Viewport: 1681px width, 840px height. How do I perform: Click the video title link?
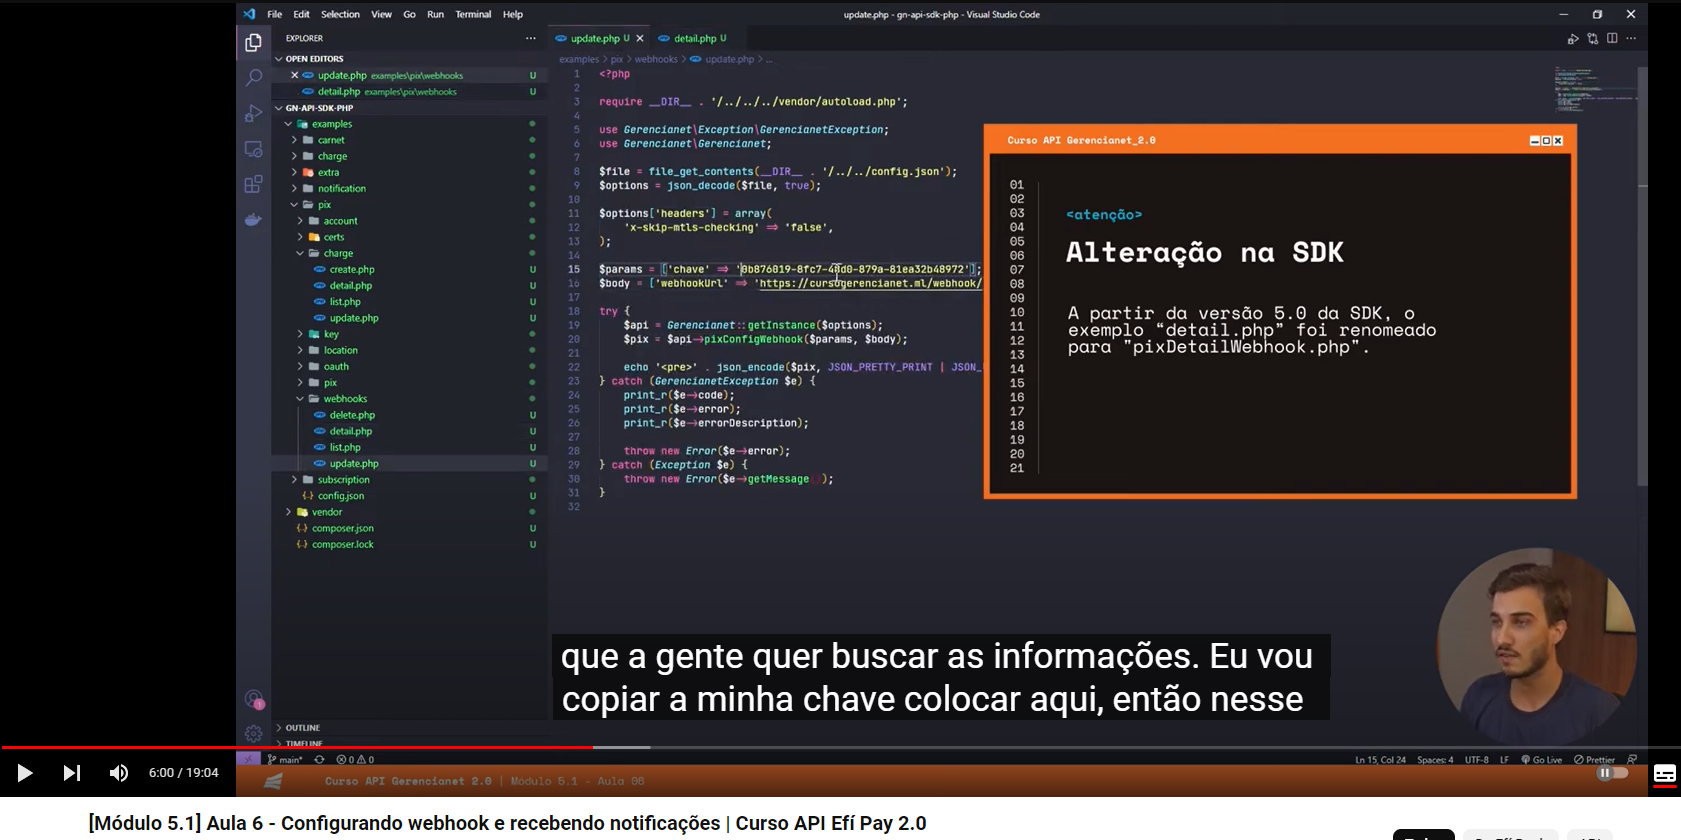507,823
